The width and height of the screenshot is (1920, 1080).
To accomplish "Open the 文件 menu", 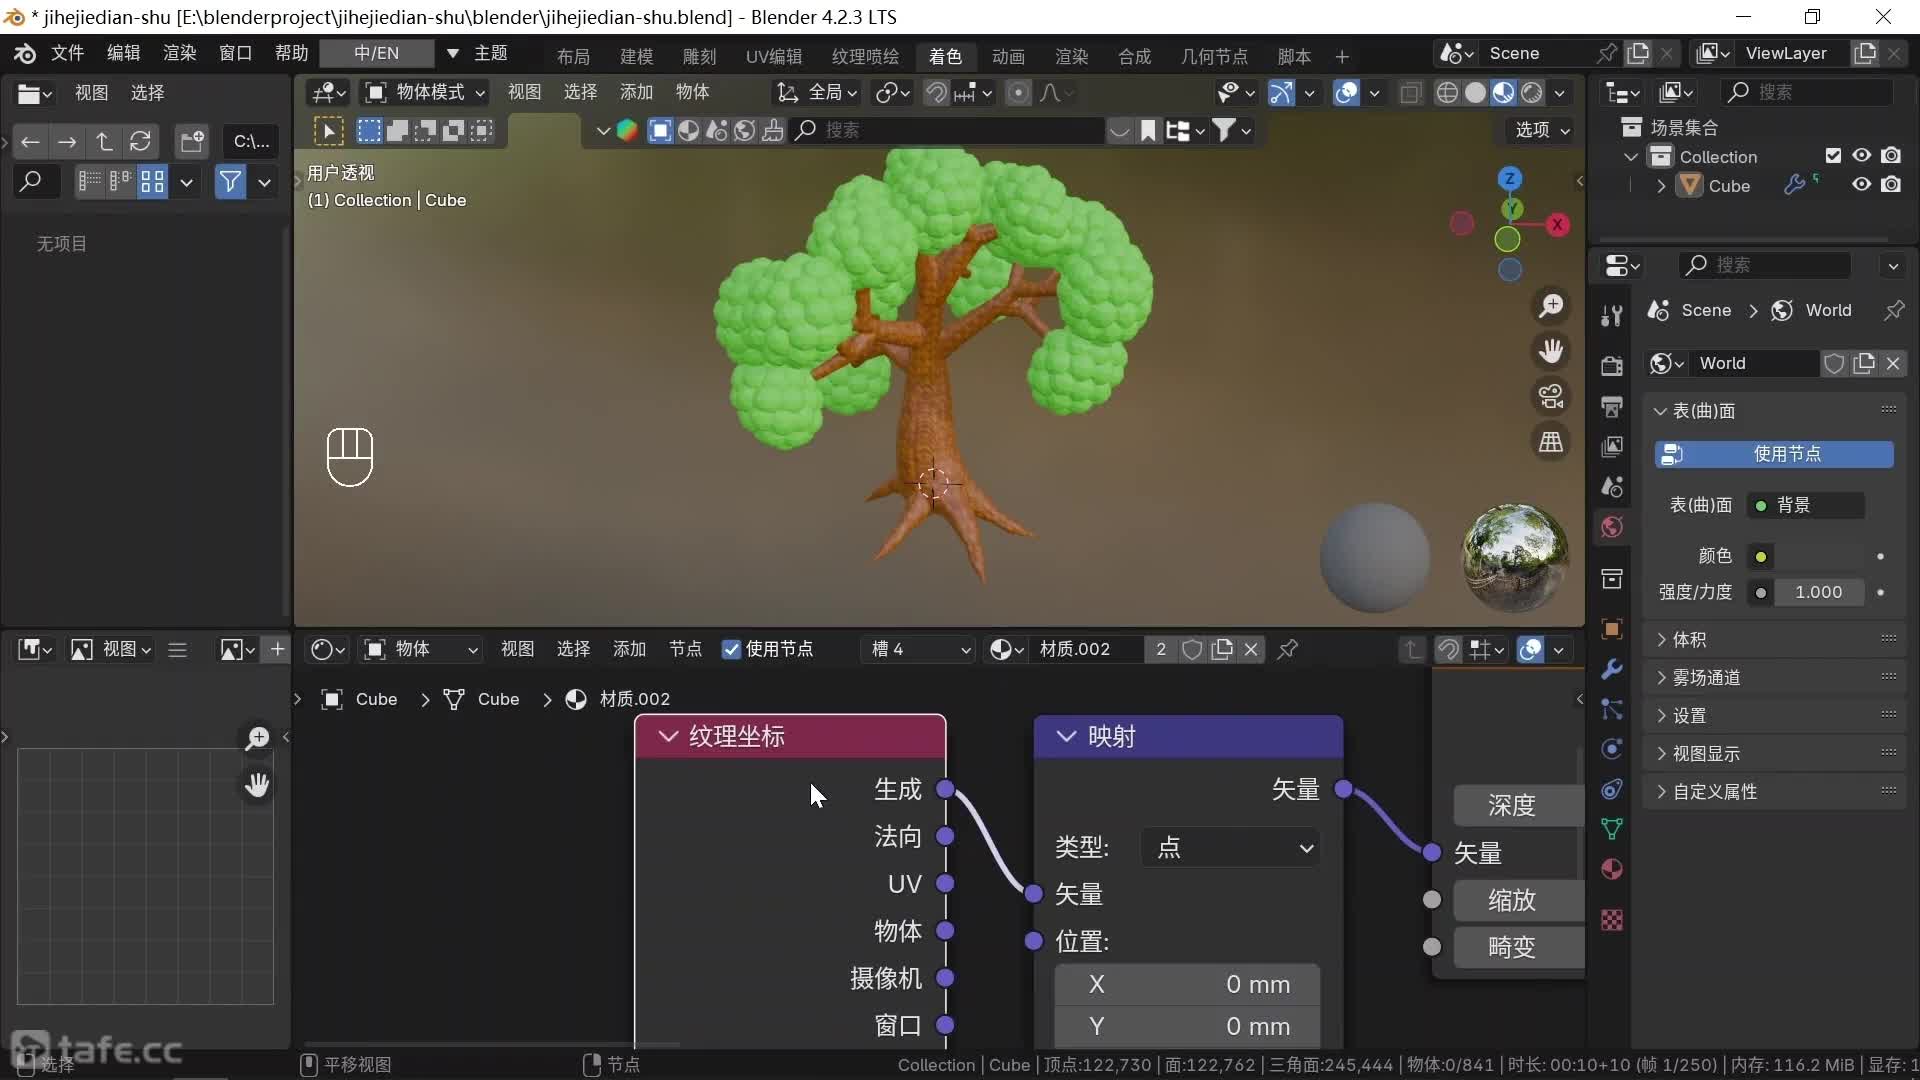I will [x=67, y=53].
